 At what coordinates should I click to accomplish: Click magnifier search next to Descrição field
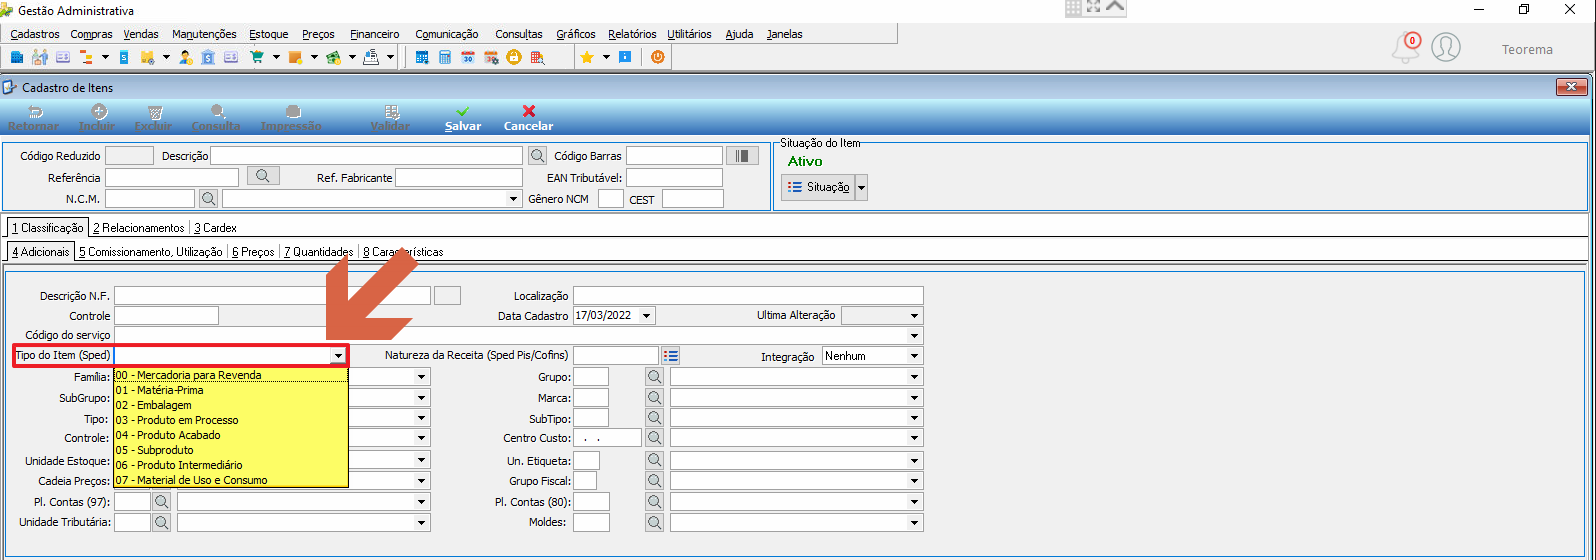point(538,155)
